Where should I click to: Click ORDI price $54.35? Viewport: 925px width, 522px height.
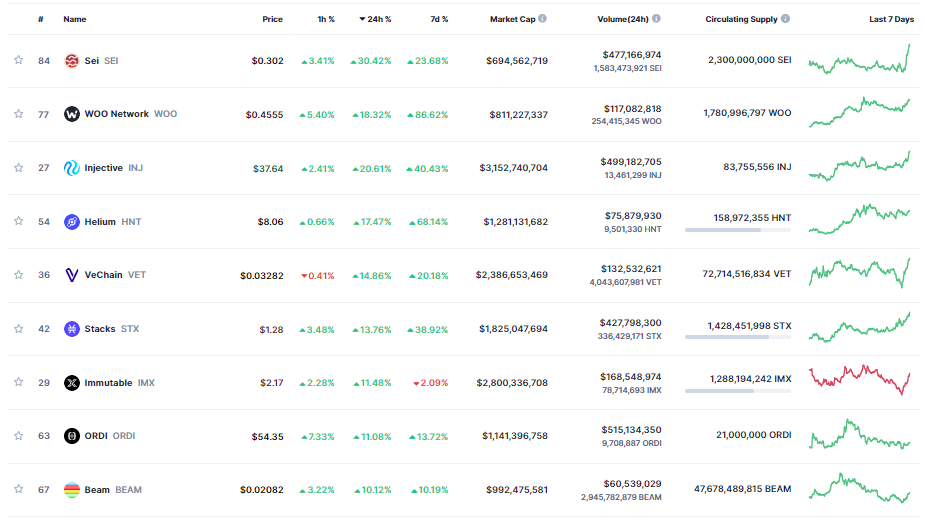(x=268, y=436)
